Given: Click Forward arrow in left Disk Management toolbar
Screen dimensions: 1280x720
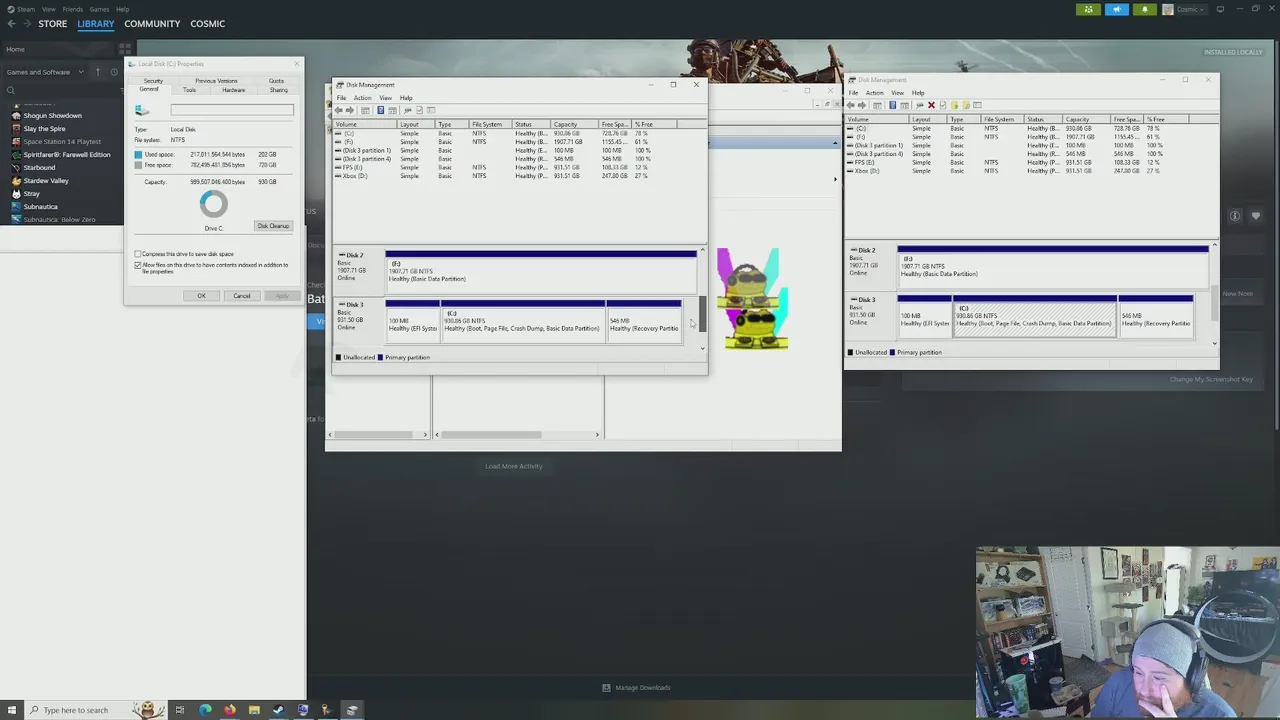Looking at the screenshot, I should click(350, 110).
